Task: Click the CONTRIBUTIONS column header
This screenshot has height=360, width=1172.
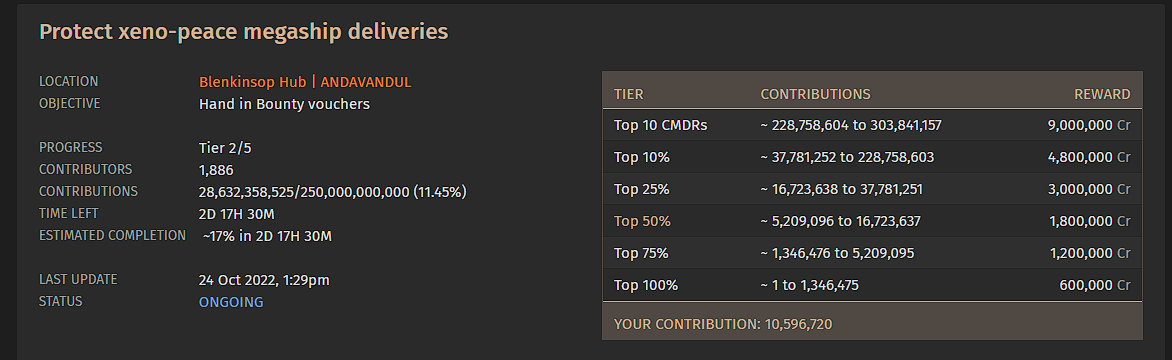Action: tap(815, 94)
